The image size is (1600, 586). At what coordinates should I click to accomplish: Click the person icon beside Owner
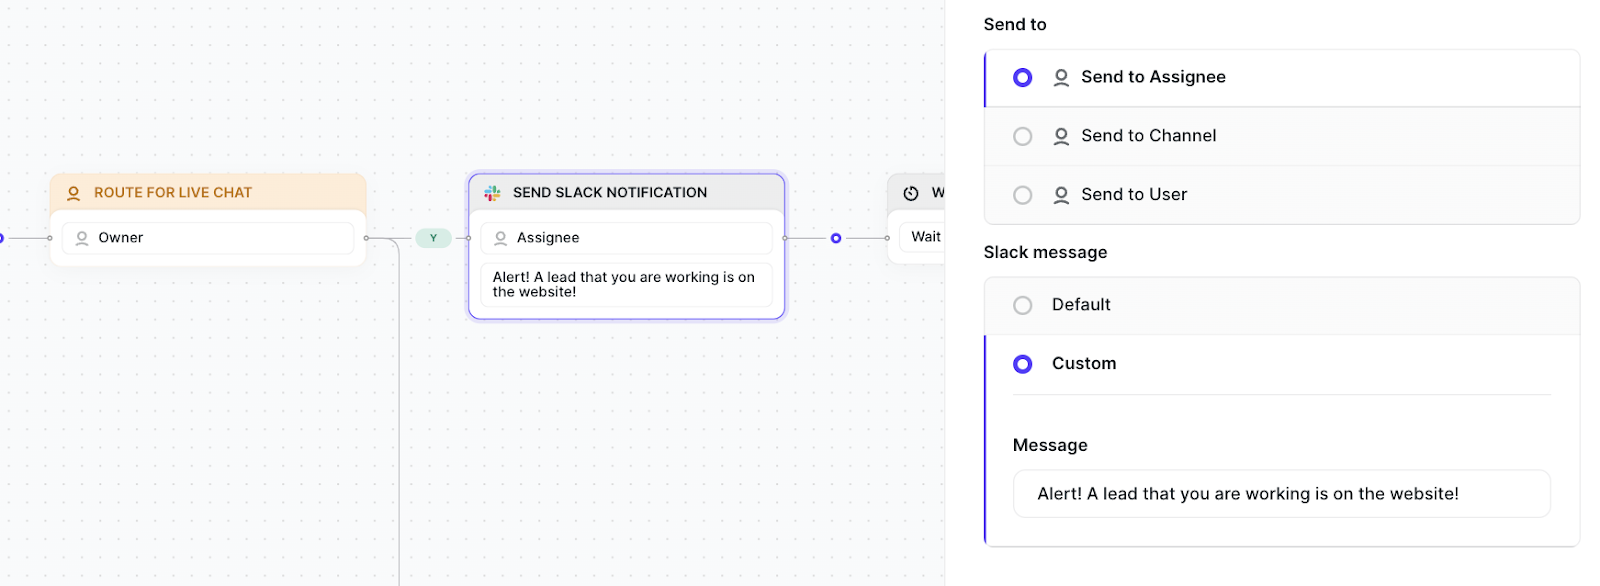coord(82,238)
